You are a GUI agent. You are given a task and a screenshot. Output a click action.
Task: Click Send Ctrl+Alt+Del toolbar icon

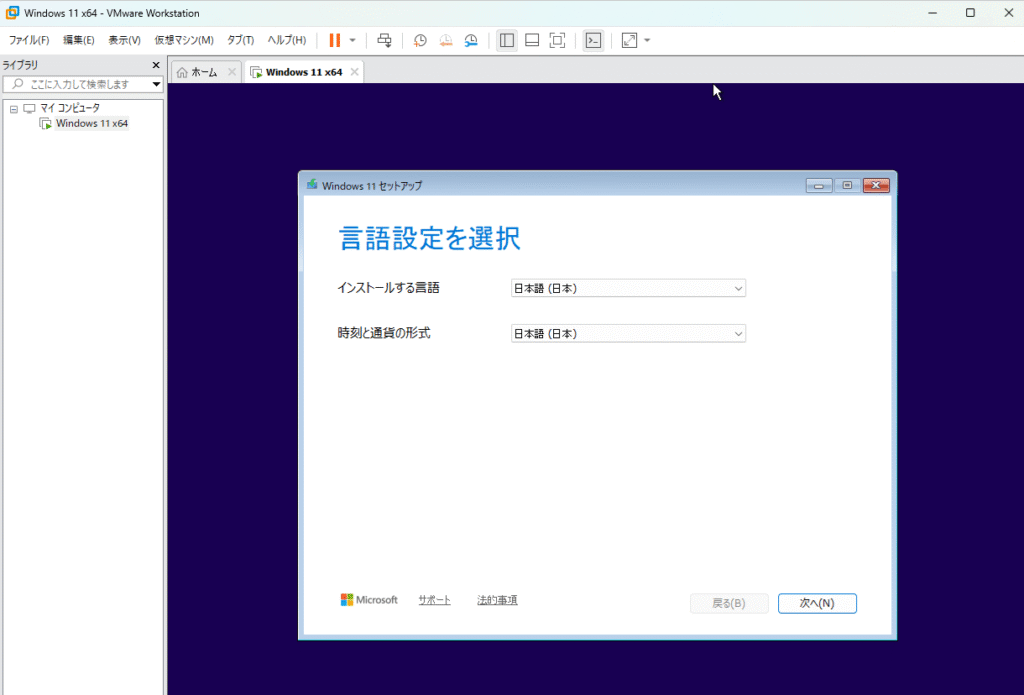click(384, 40)
